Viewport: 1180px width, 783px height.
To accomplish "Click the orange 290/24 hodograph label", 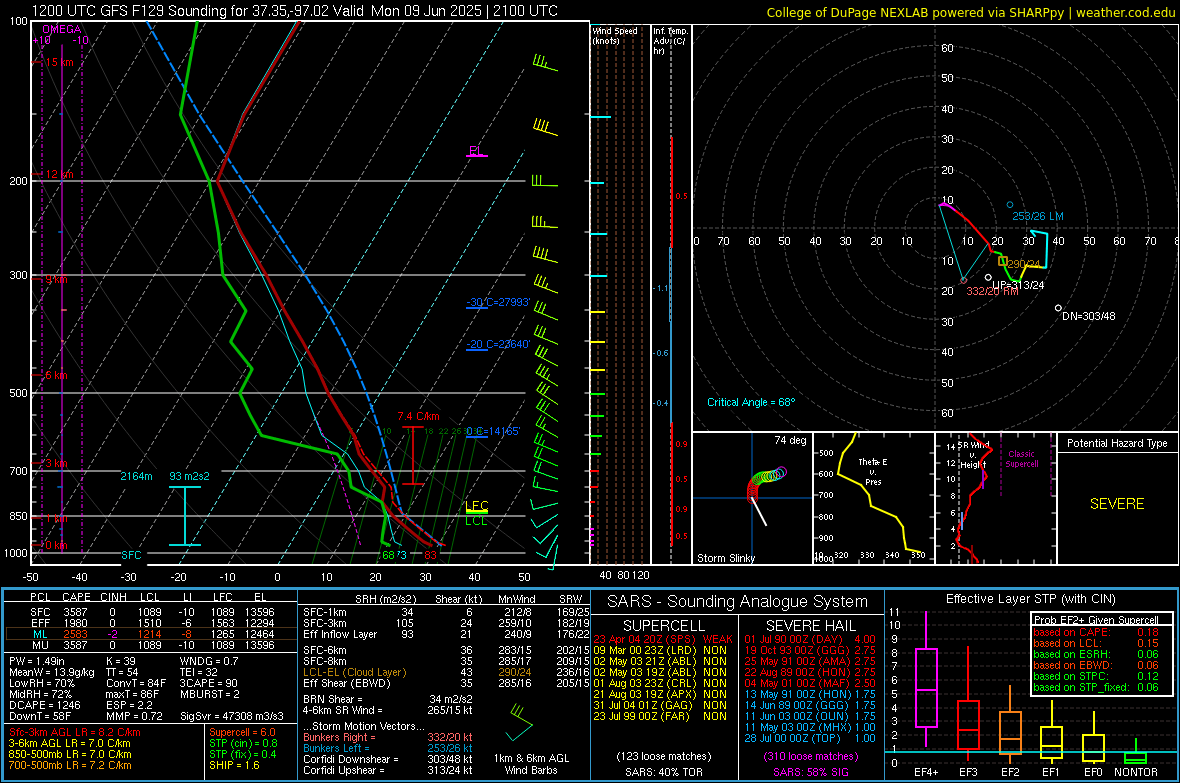I will coord(1023,264).
